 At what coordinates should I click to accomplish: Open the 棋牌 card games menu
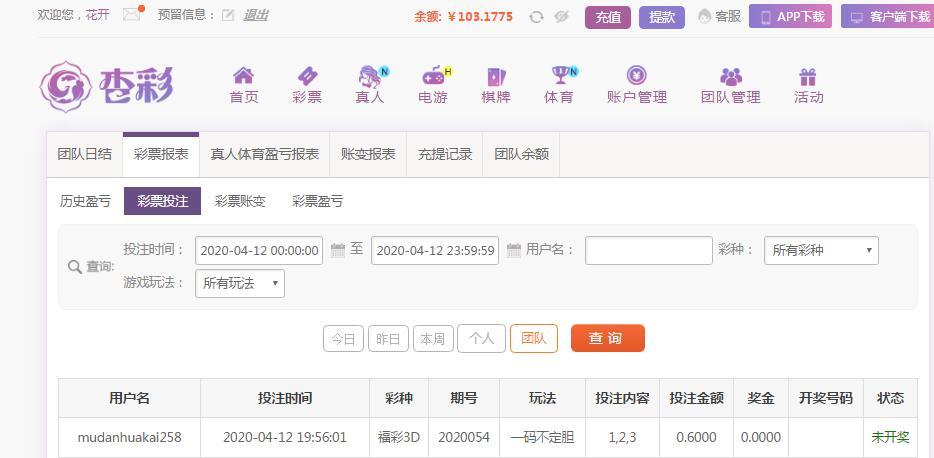[496, 86]
